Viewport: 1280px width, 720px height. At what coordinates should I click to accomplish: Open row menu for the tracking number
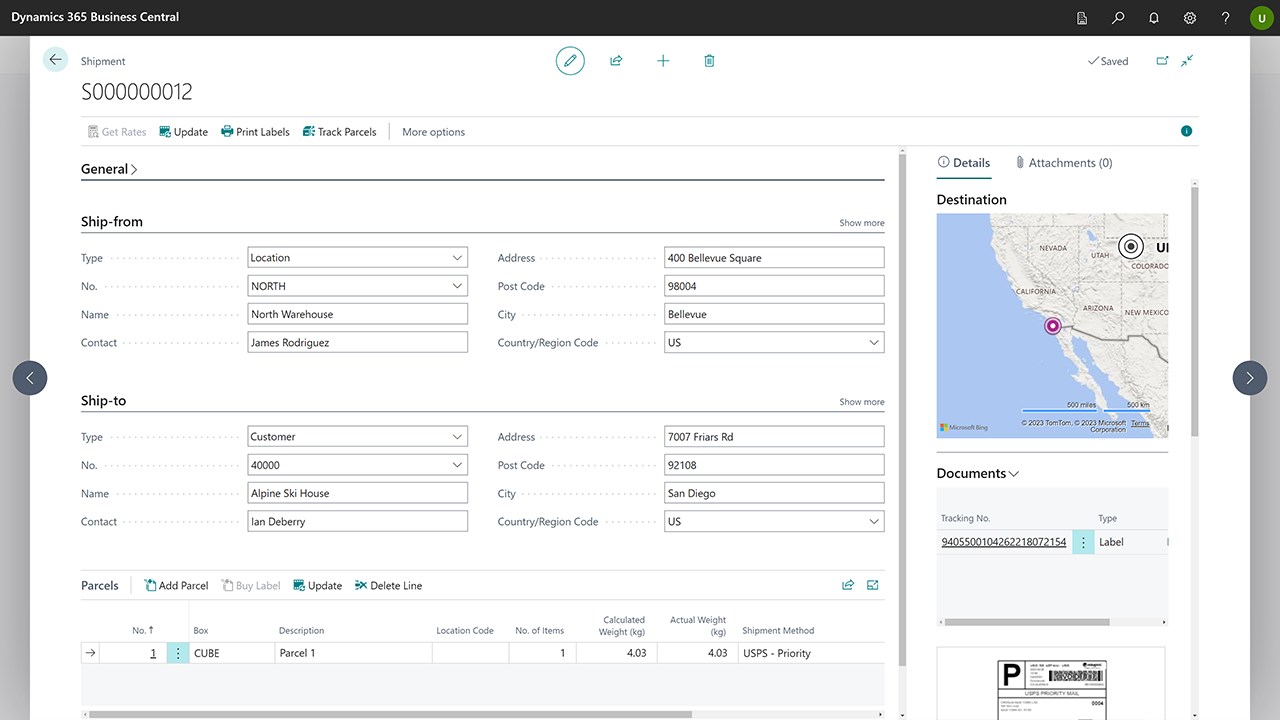pyautogui.click(x=1083, y=542)
